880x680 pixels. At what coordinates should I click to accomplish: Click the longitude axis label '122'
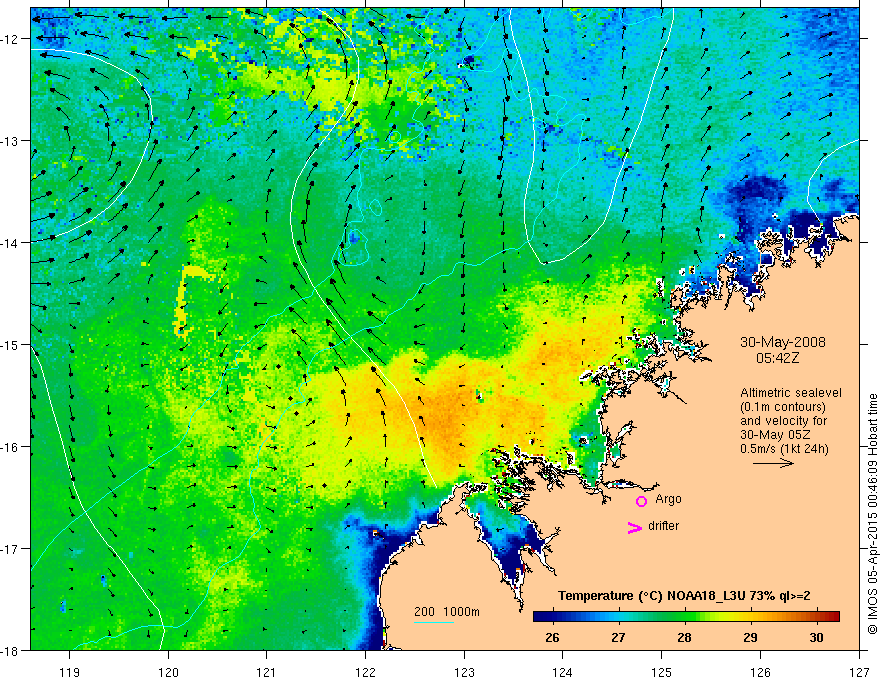(x=365, y=672)
